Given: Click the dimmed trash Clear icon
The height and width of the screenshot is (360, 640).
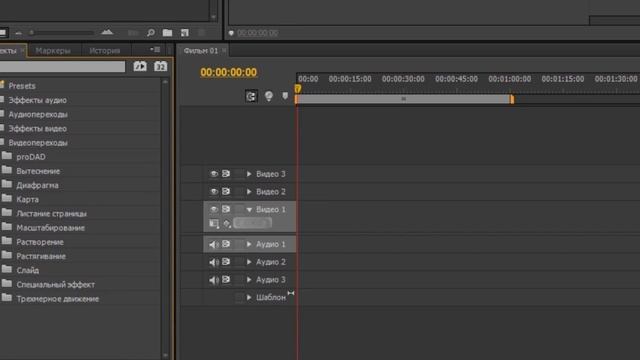Looking at the screenshot, I should point(201,33).
